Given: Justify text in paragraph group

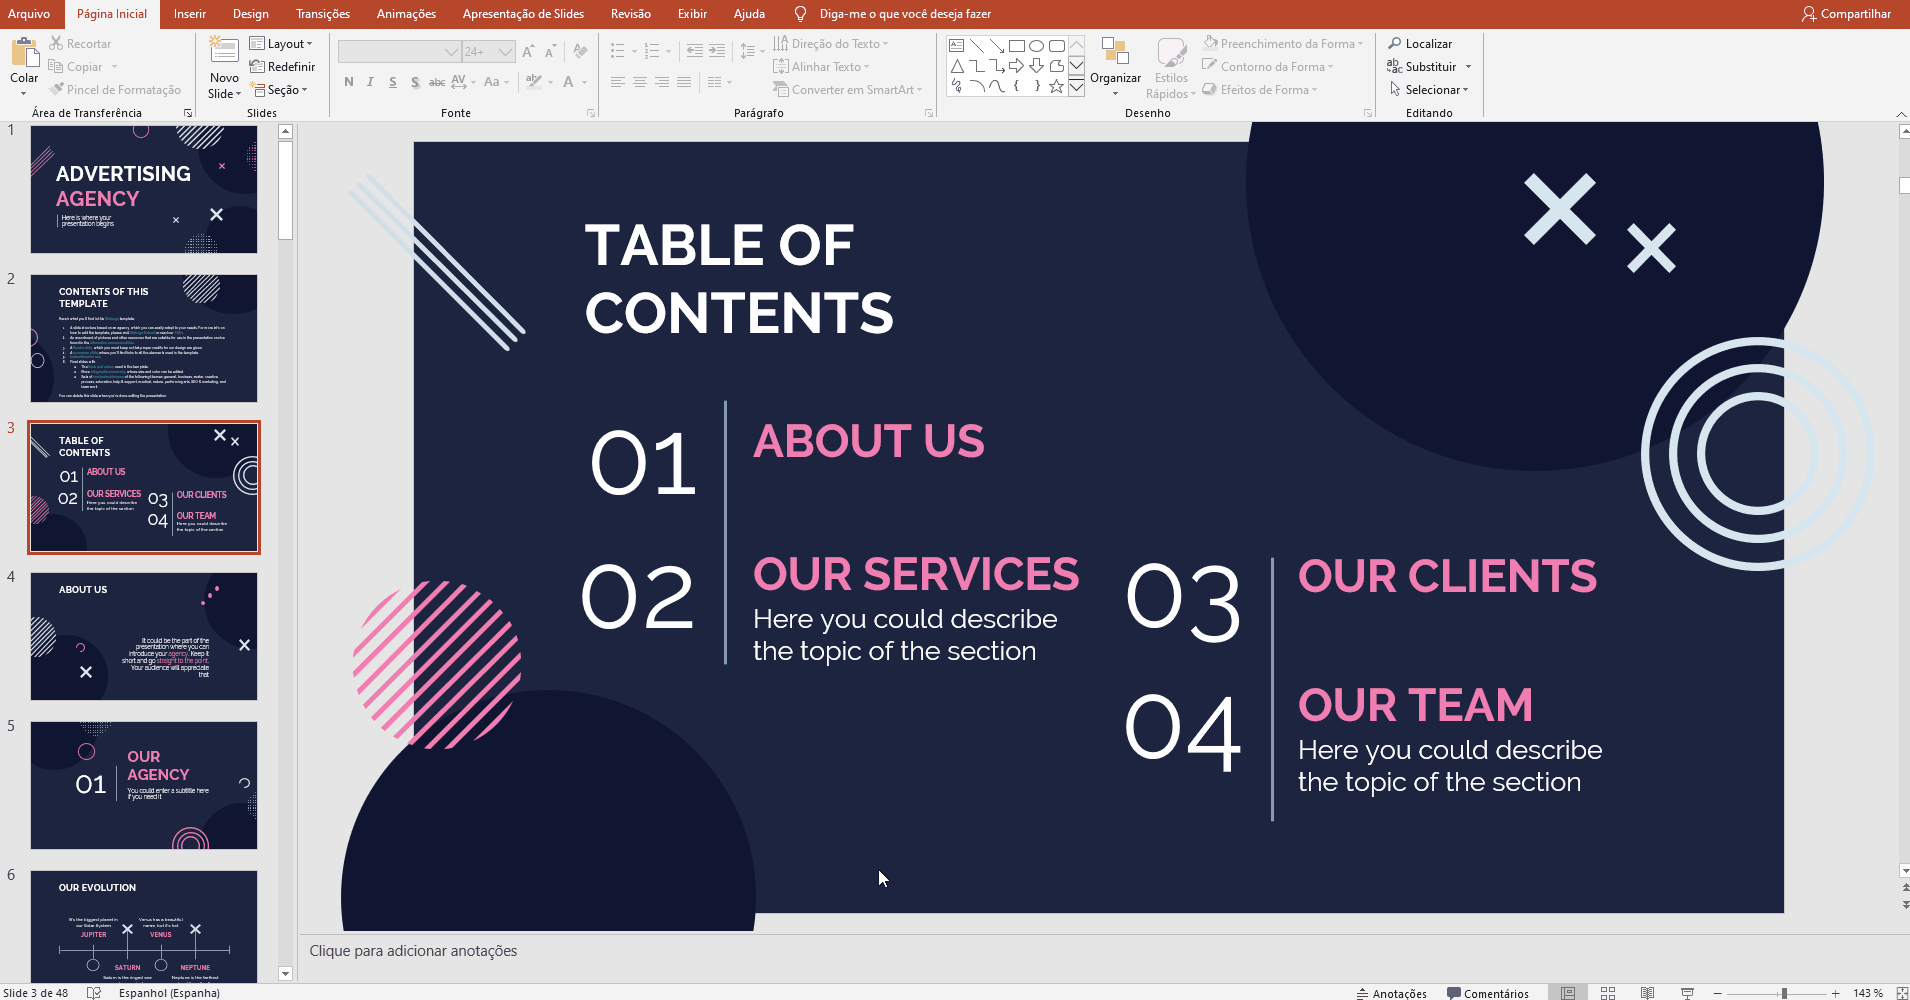Looking at the screenshot, I should tap(684, 82).
